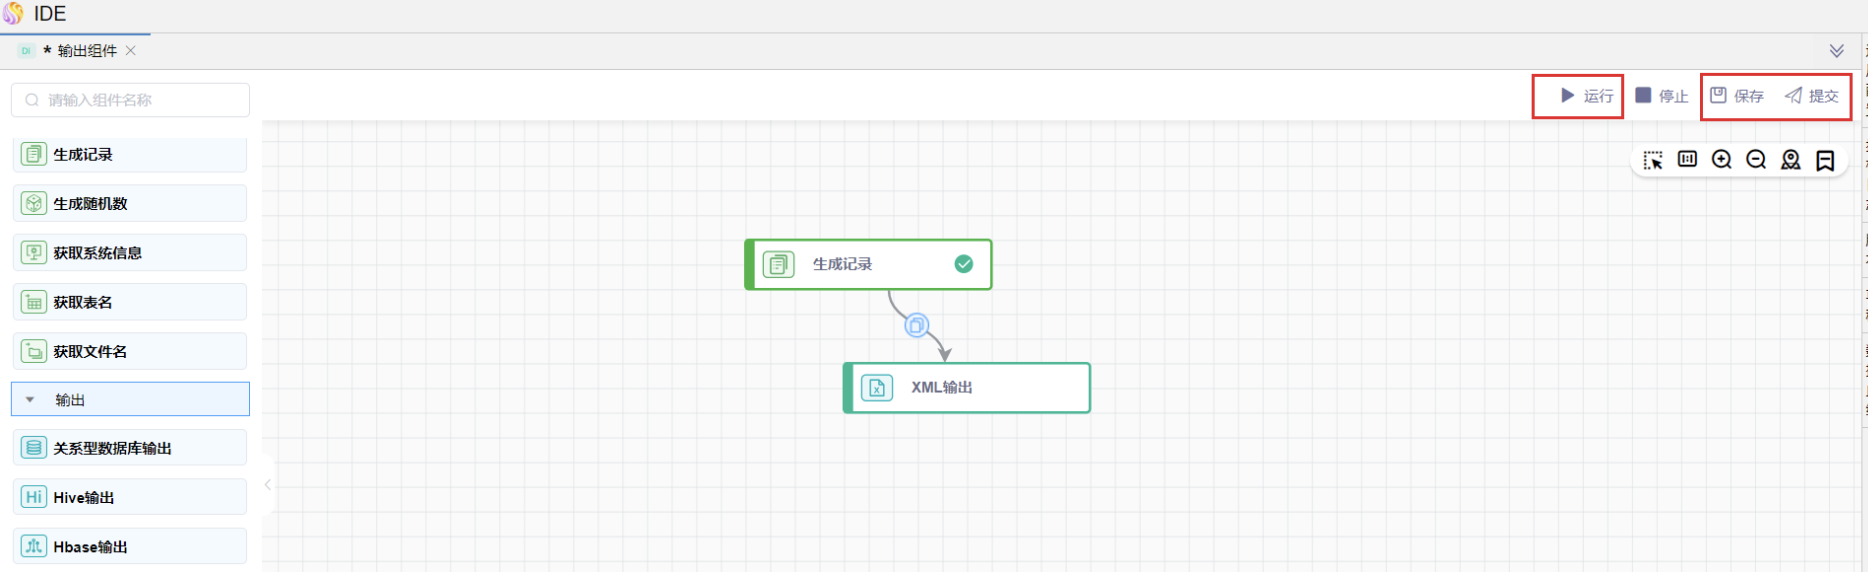Reset canvas to 1:1 scale icon

click(1687, 160)
